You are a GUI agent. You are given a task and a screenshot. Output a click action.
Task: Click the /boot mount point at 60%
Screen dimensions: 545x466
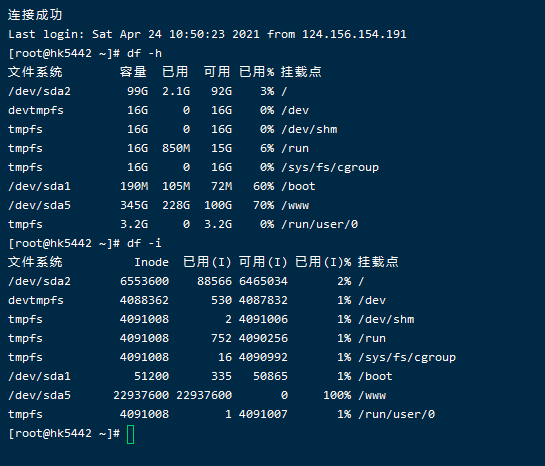(299, 186)
